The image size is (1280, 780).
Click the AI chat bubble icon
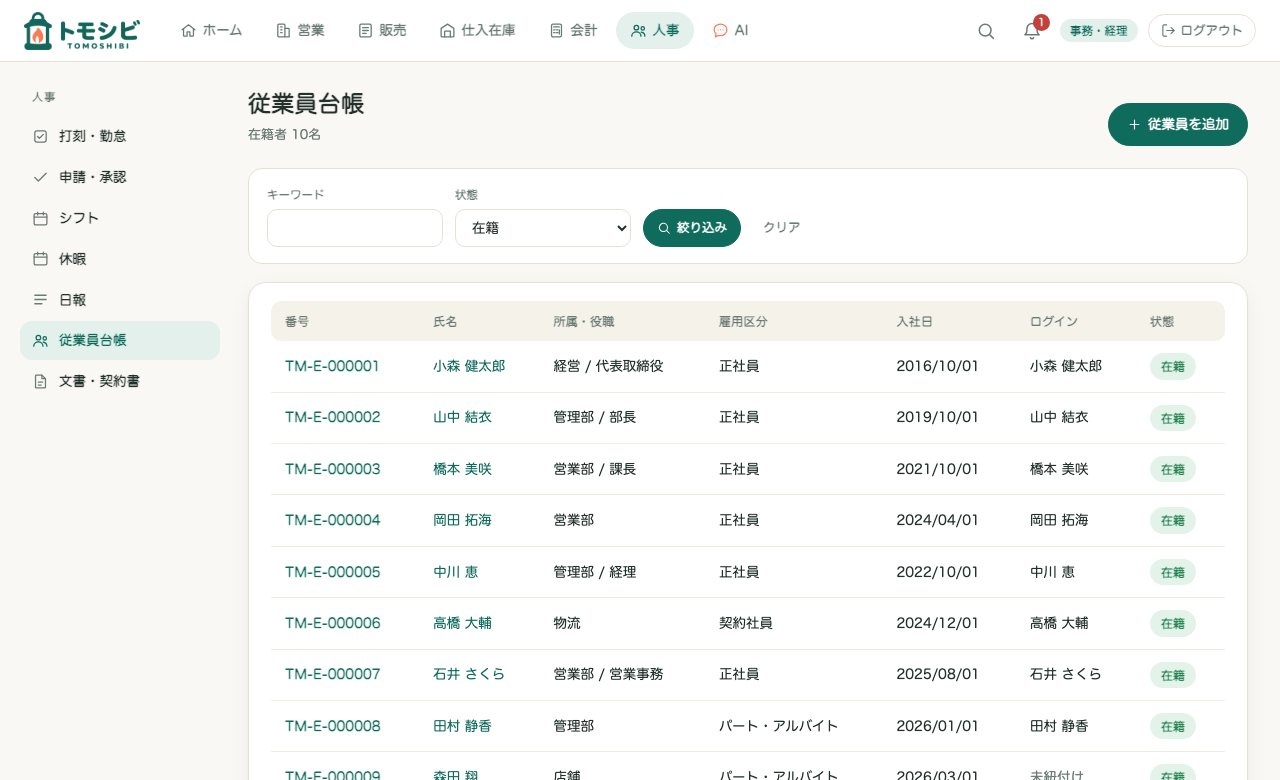[720, 31]
